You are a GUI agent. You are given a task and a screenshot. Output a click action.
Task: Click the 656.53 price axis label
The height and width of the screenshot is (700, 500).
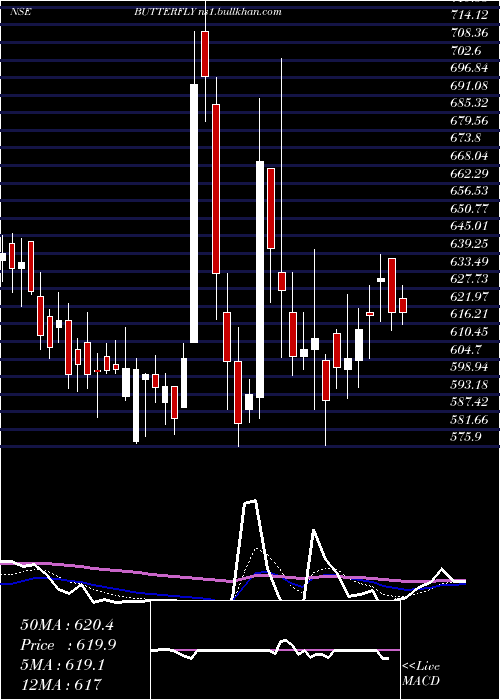[x=468, y=191]
